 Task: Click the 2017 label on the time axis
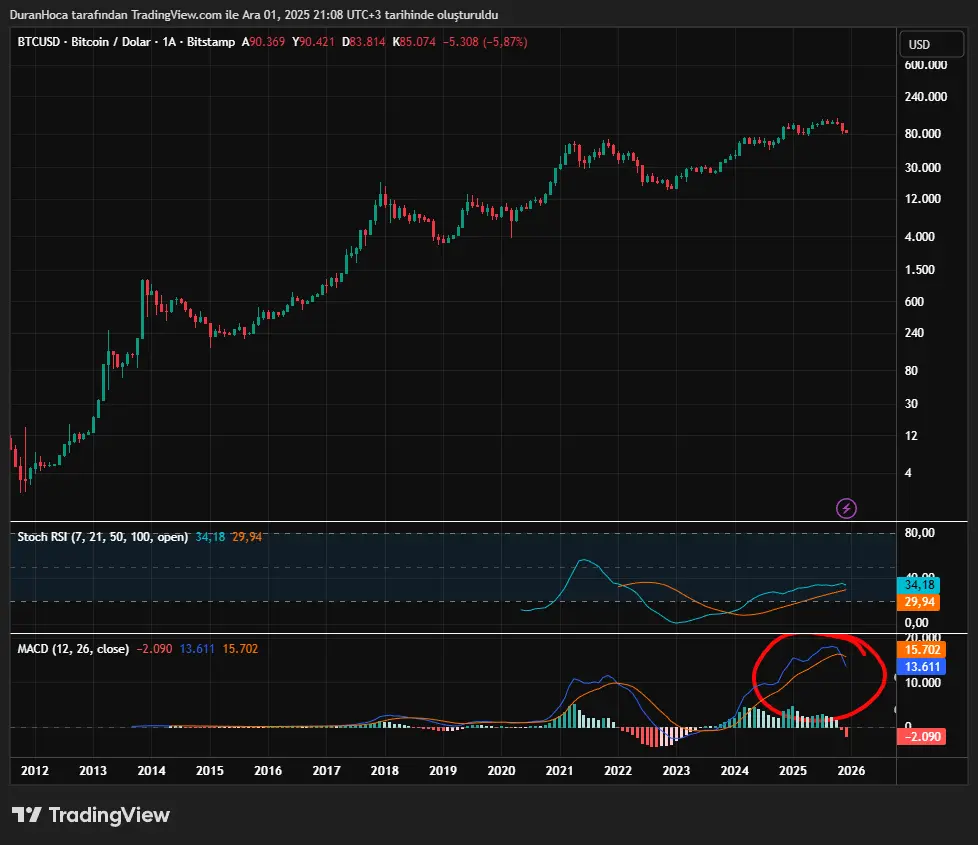tap(326, 770)
